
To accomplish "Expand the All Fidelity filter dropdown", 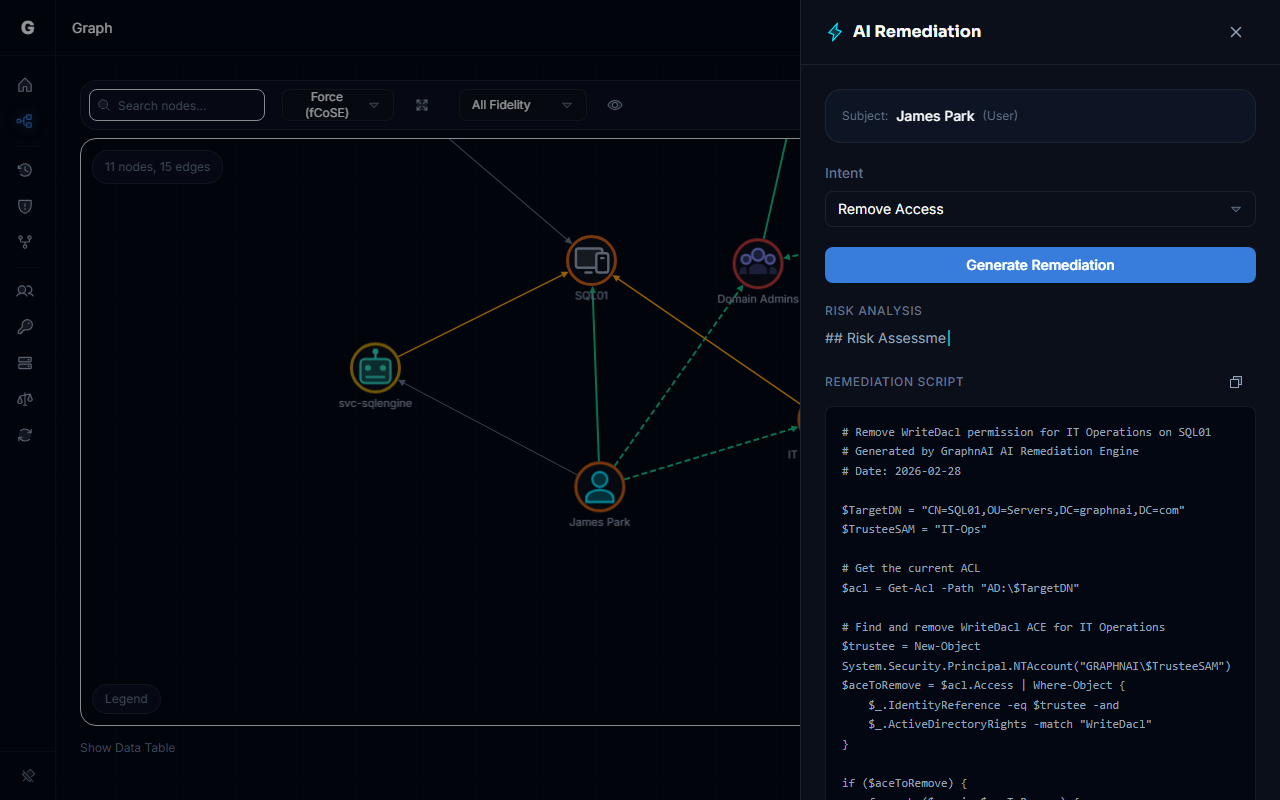I will (522, 105).
